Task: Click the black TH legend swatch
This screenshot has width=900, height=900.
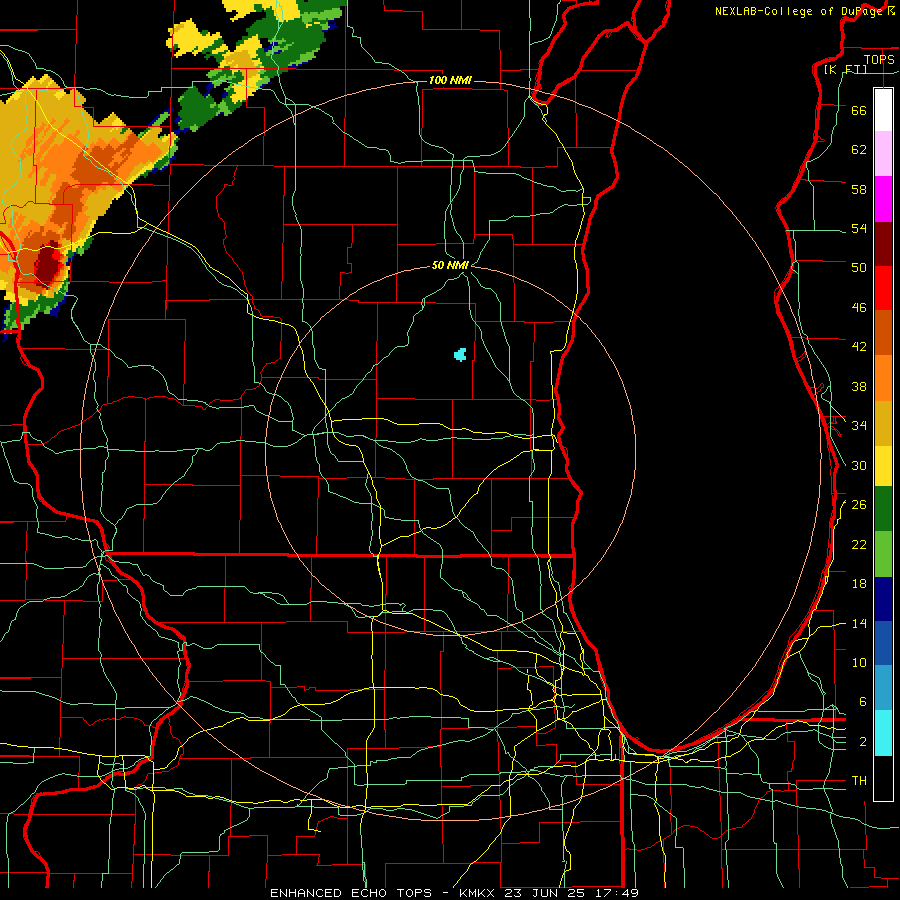Action: (883, 778)
